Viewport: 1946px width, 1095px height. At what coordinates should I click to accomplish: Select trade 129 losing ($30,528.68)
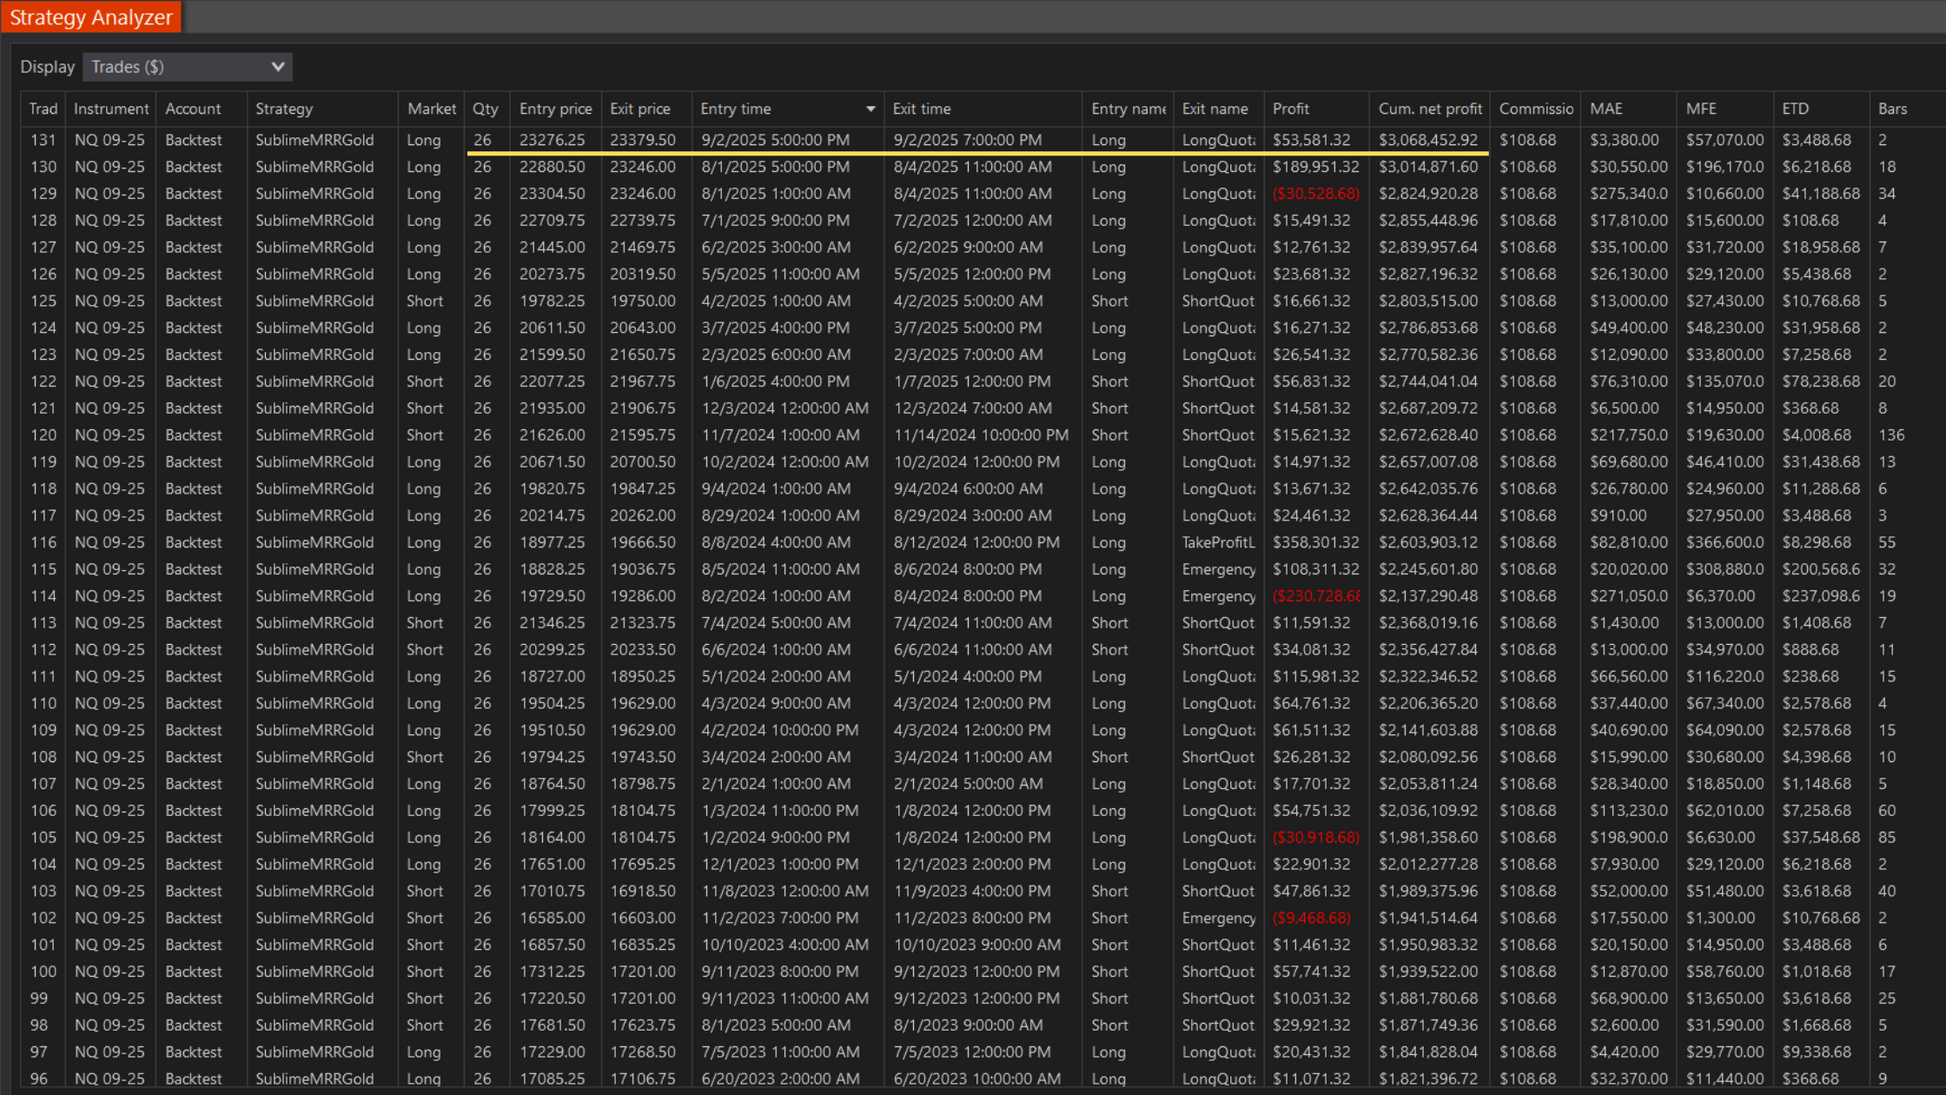click(1316, 194)
